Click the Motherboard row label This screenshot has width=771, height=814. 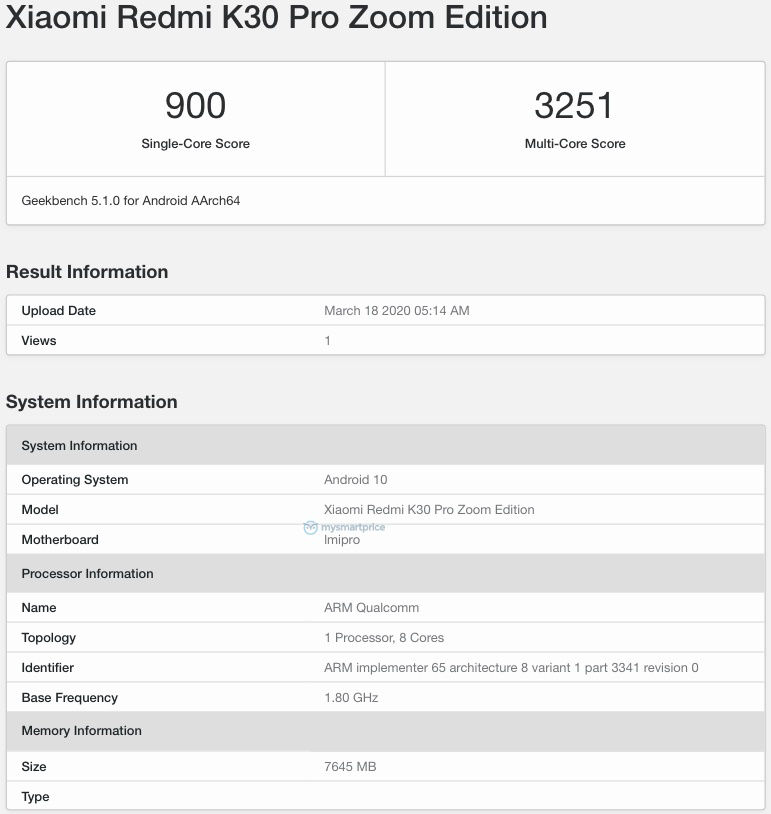[60, 540]
